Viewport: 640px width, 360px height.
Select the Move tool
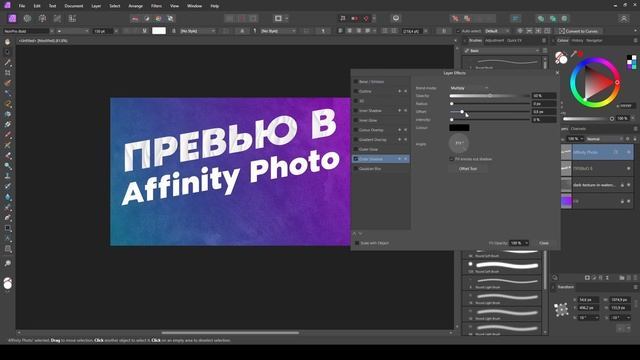point(7,52)
